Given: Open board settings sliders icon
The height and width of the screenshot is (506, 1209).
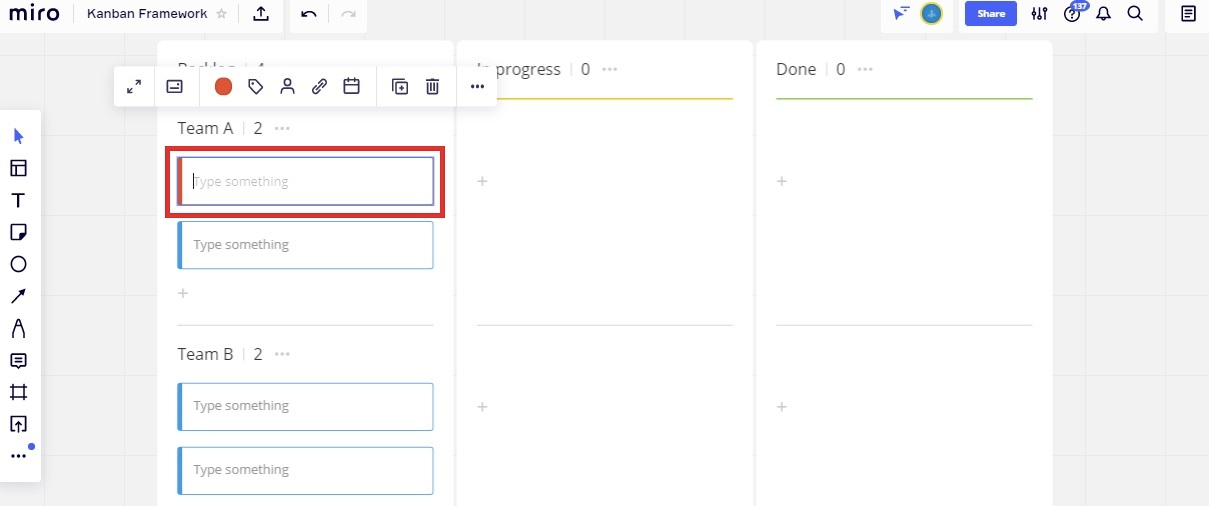Looking at the screenshot, I should click(x=1040, y=14).
